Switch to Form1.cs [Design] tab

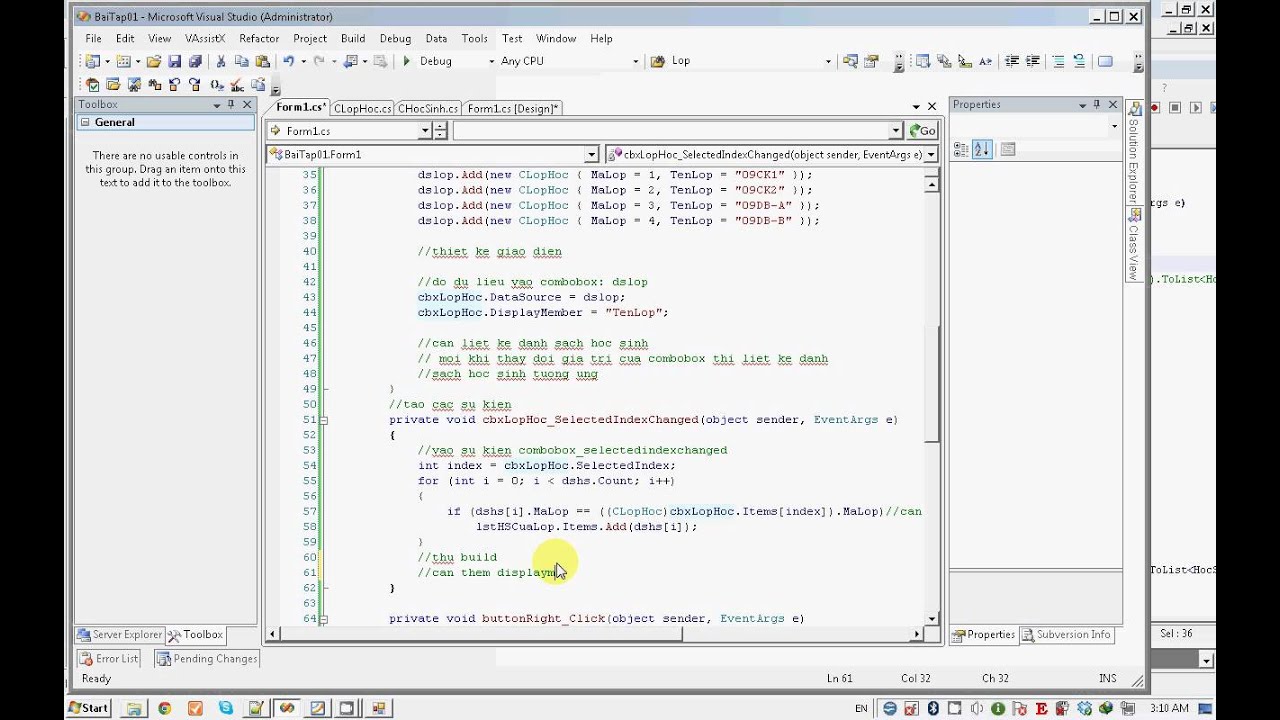click(513, 108)
